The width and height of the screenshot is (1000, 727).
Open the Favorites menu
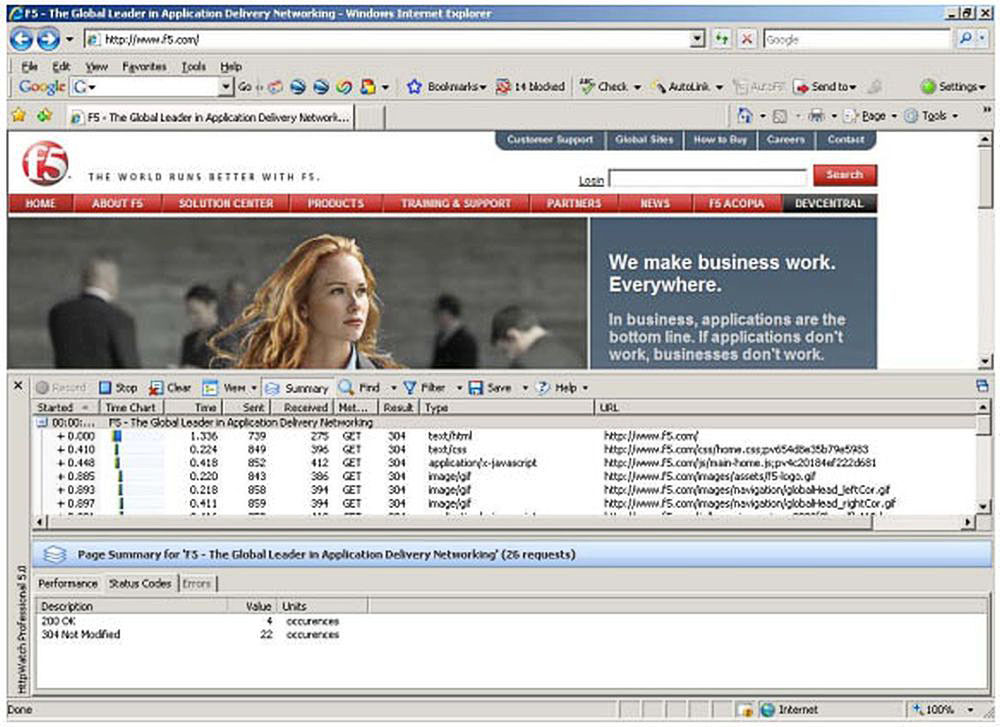tap(144, 66)
